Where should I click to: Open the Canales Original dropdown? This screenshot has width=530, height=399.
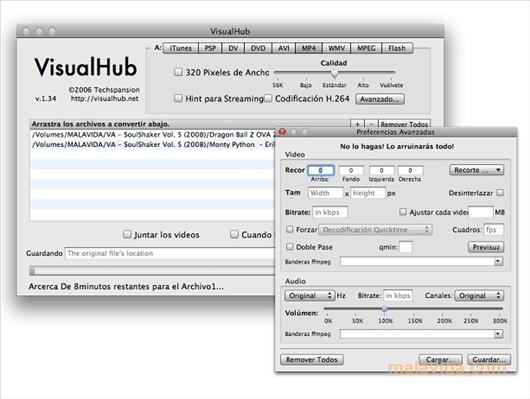click(479, 296)
